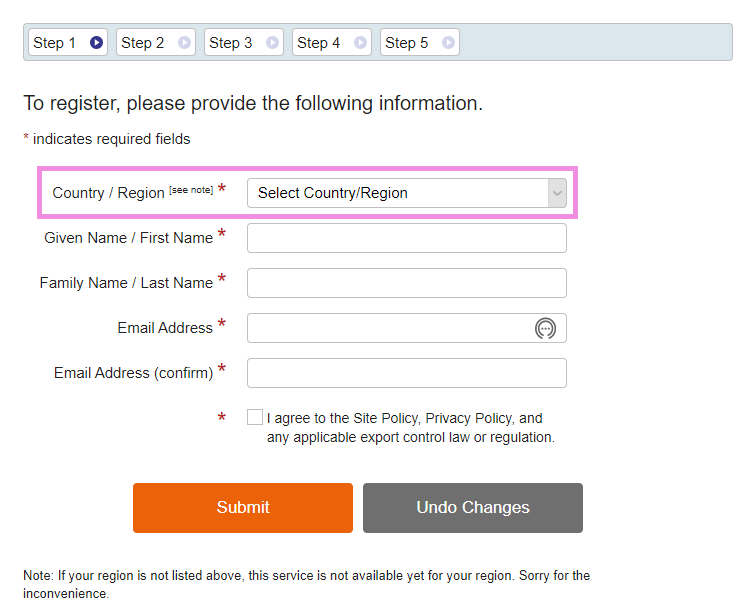
Task: Click the Step 2 arrow icon
Action: [x=184, y=43]
